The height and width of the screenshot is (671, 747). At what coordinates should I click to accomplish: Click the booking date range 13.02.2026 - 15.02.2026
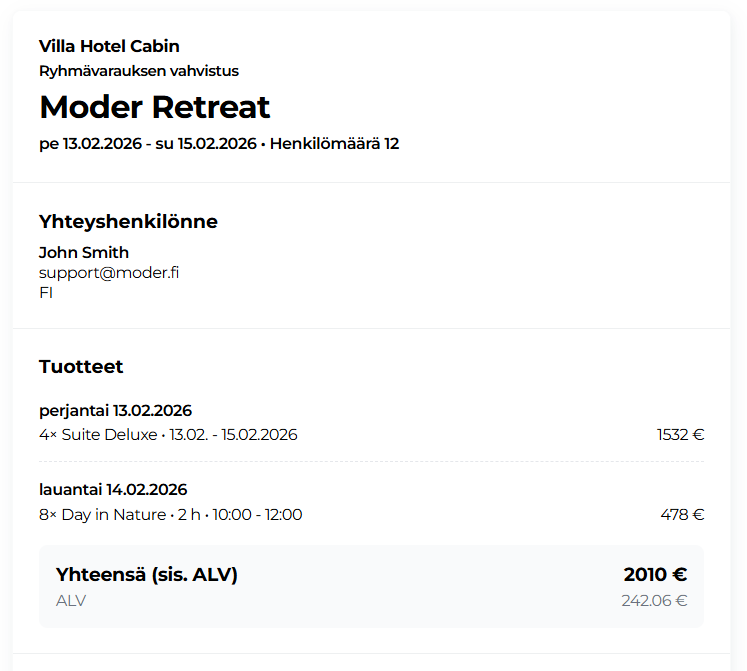click(x=148, y=143)
